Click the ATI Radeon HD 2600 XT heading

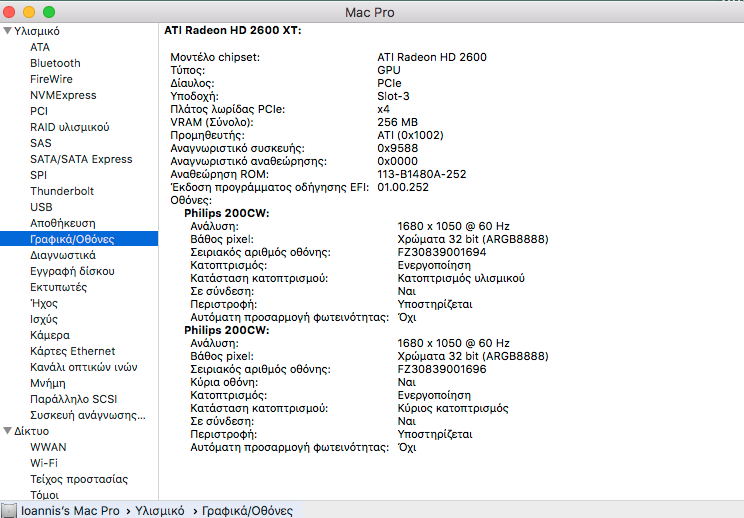point(232,30)
